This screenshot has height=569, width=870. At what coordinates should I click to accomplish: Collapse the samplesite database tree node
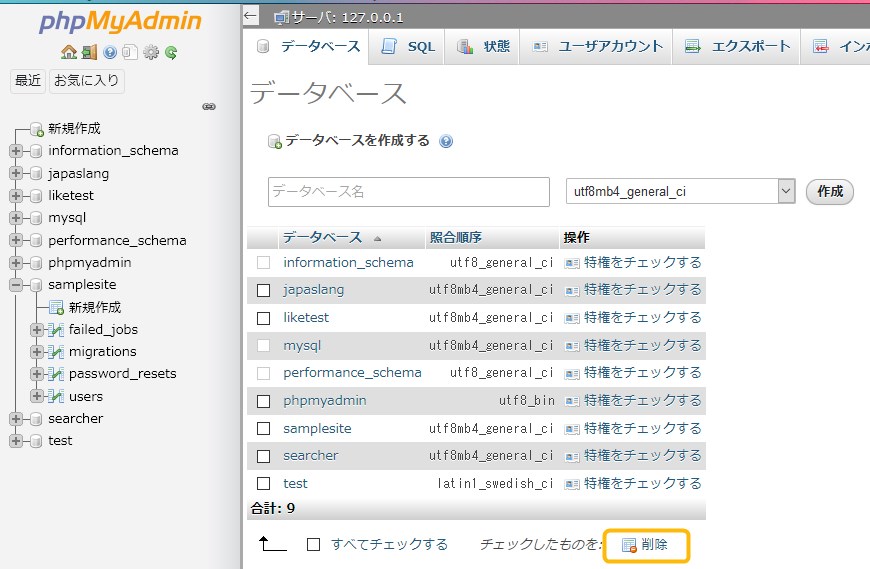[x=16, y=285]
